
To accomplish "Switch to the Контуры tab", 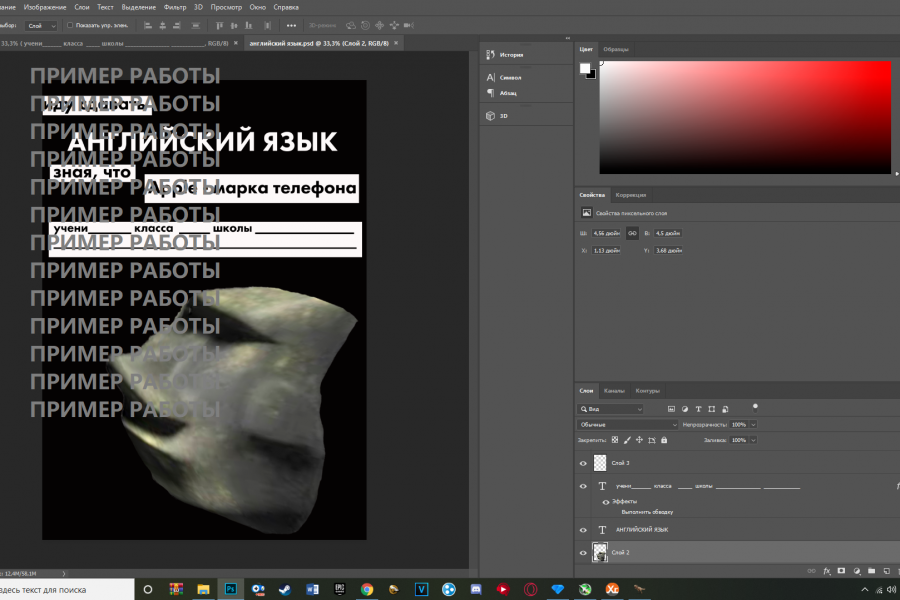I will tap(647, 390).
